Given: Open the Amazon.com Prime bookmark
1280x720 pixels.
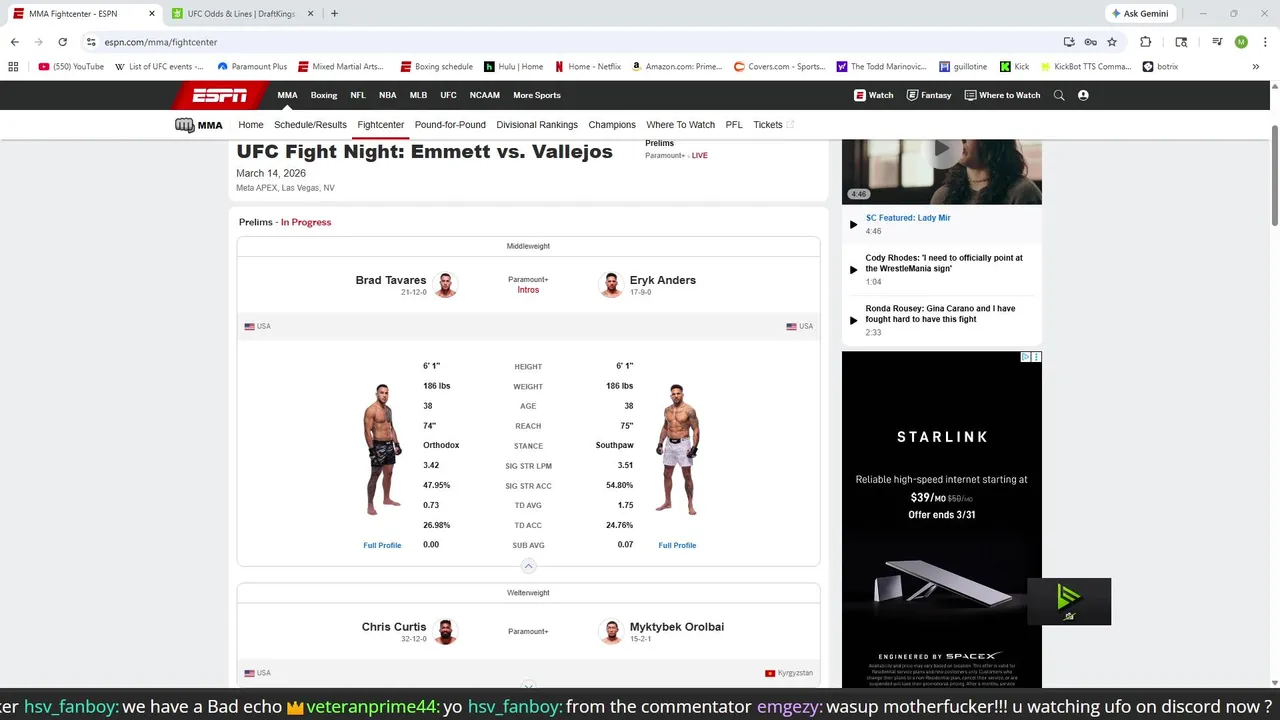Looking at the screenshot, I should (x=677, y=67).
